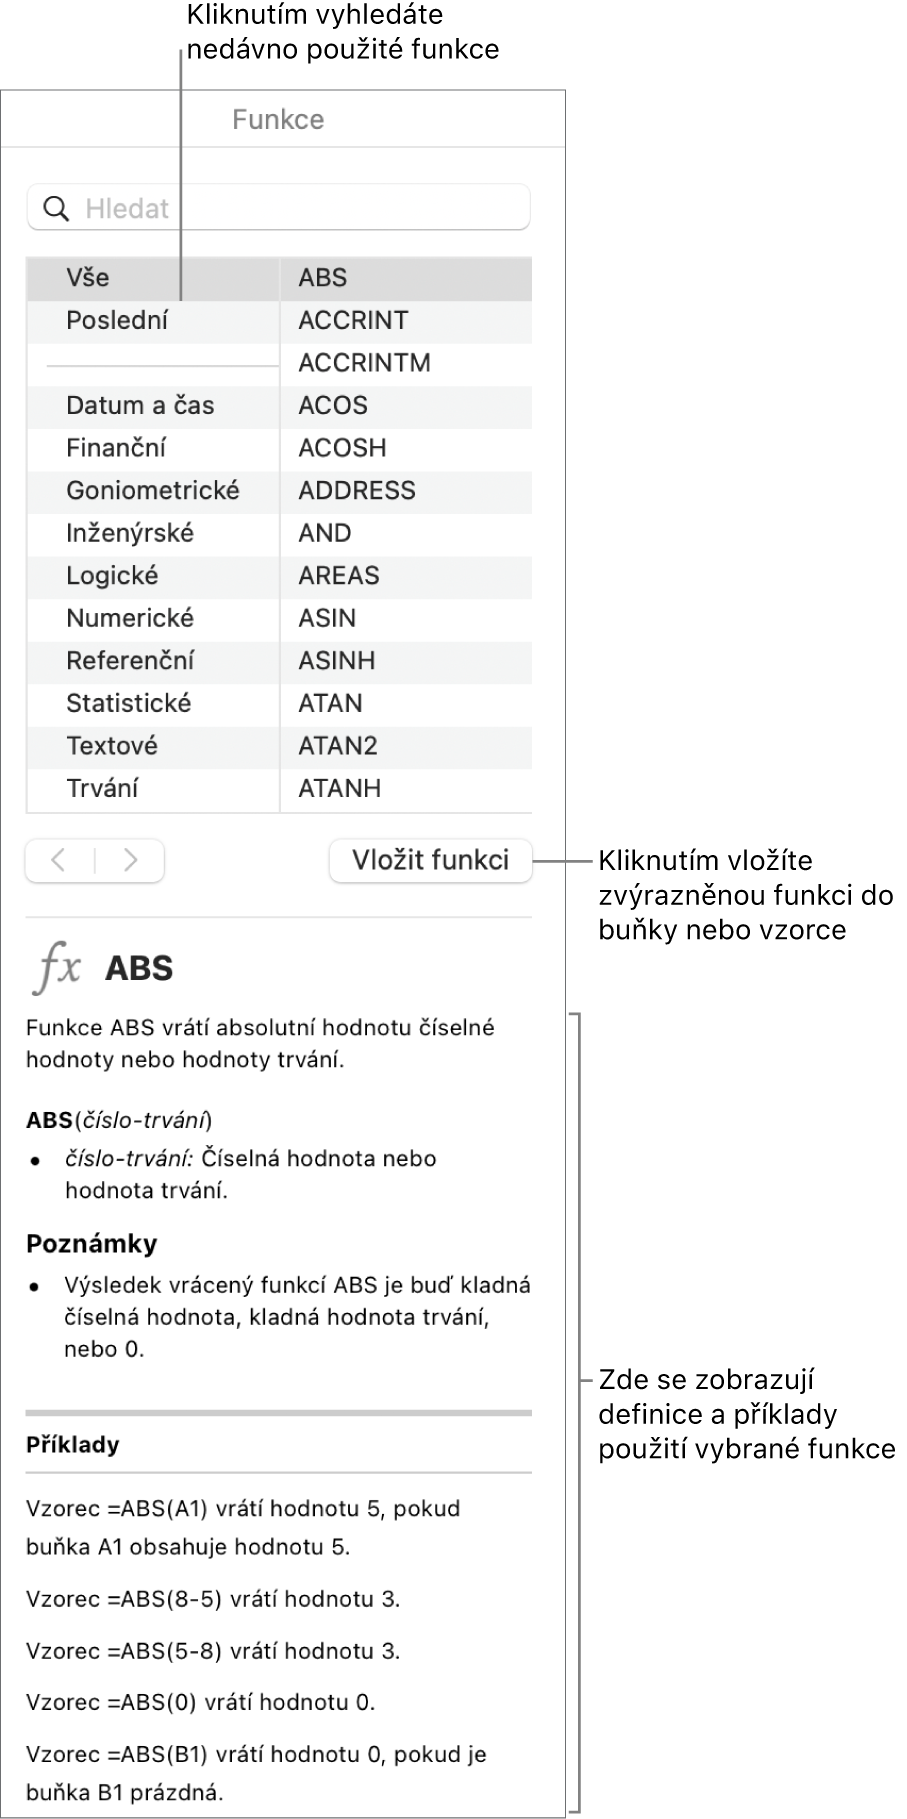This screenshot has width=907, height=1819.
Task: Select the Inženýrské category
Action: coord(152,533)
